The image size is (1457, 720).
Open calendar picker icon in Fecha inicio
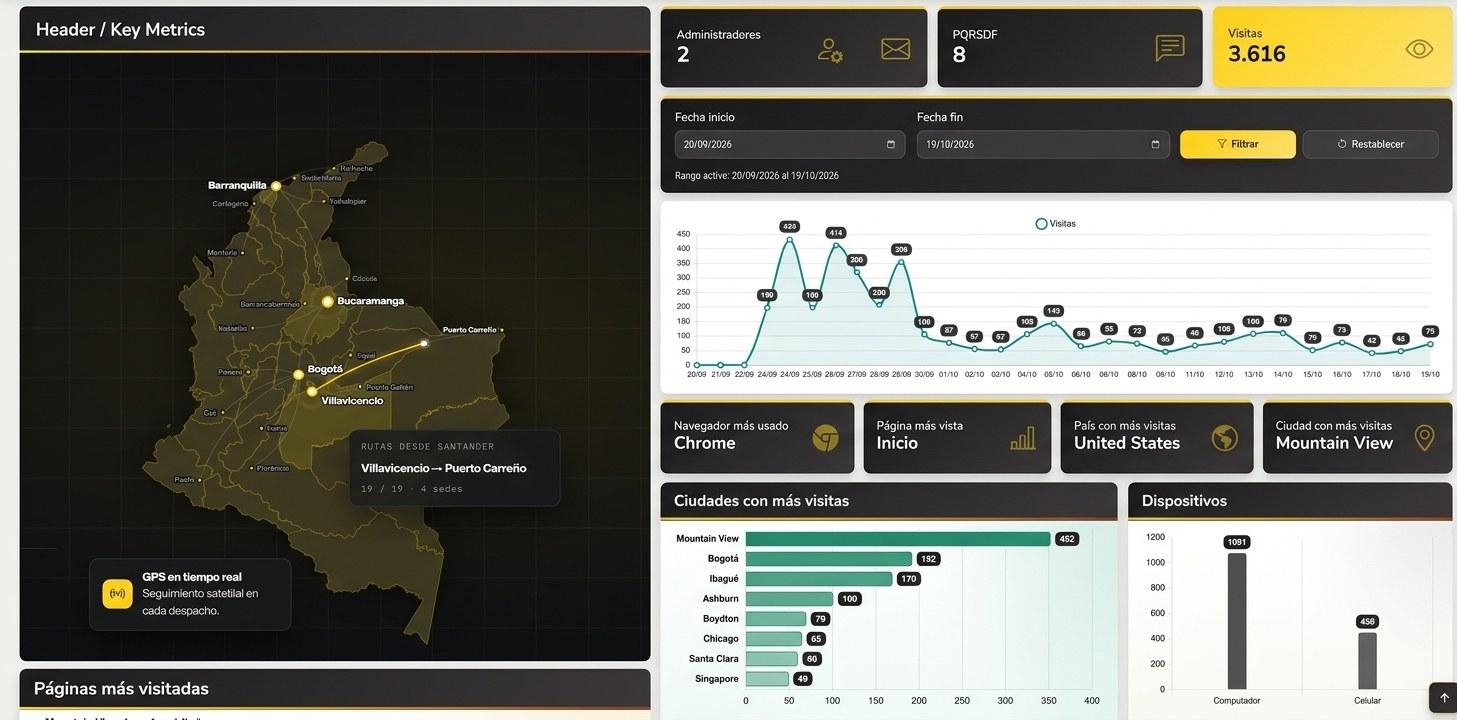[x=891, y=144]
